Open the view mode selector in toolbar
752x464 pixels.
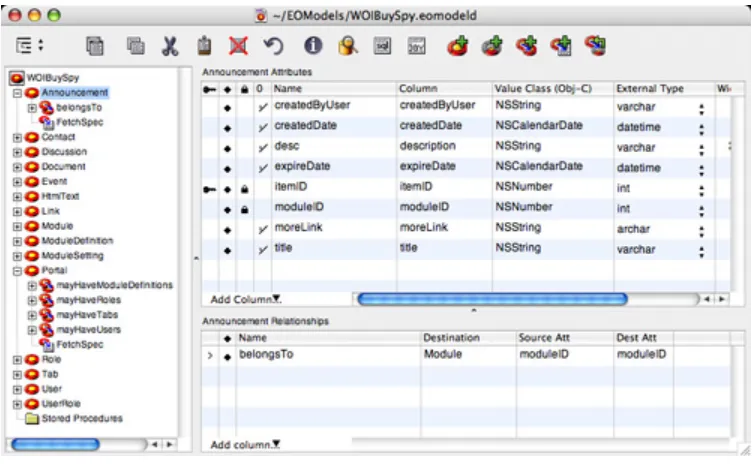click(x=29, y=46)
